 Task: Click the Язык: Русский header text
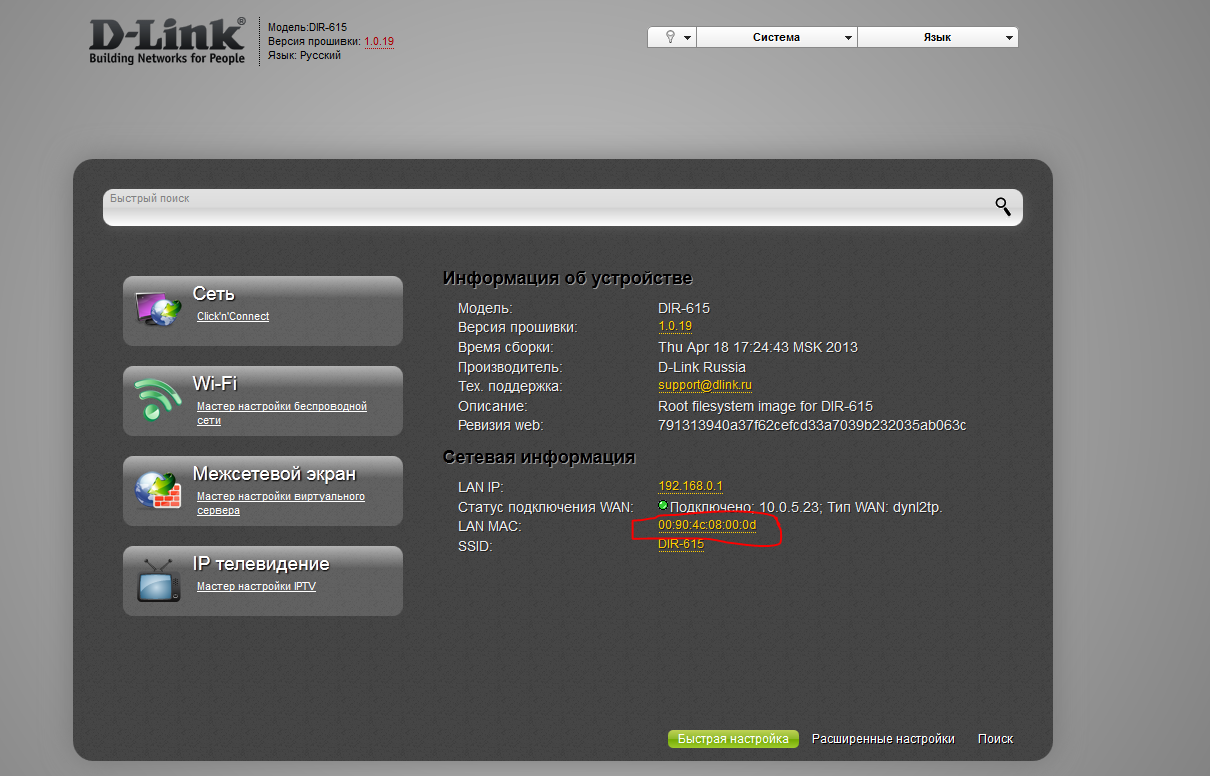[x=304, y=55]
